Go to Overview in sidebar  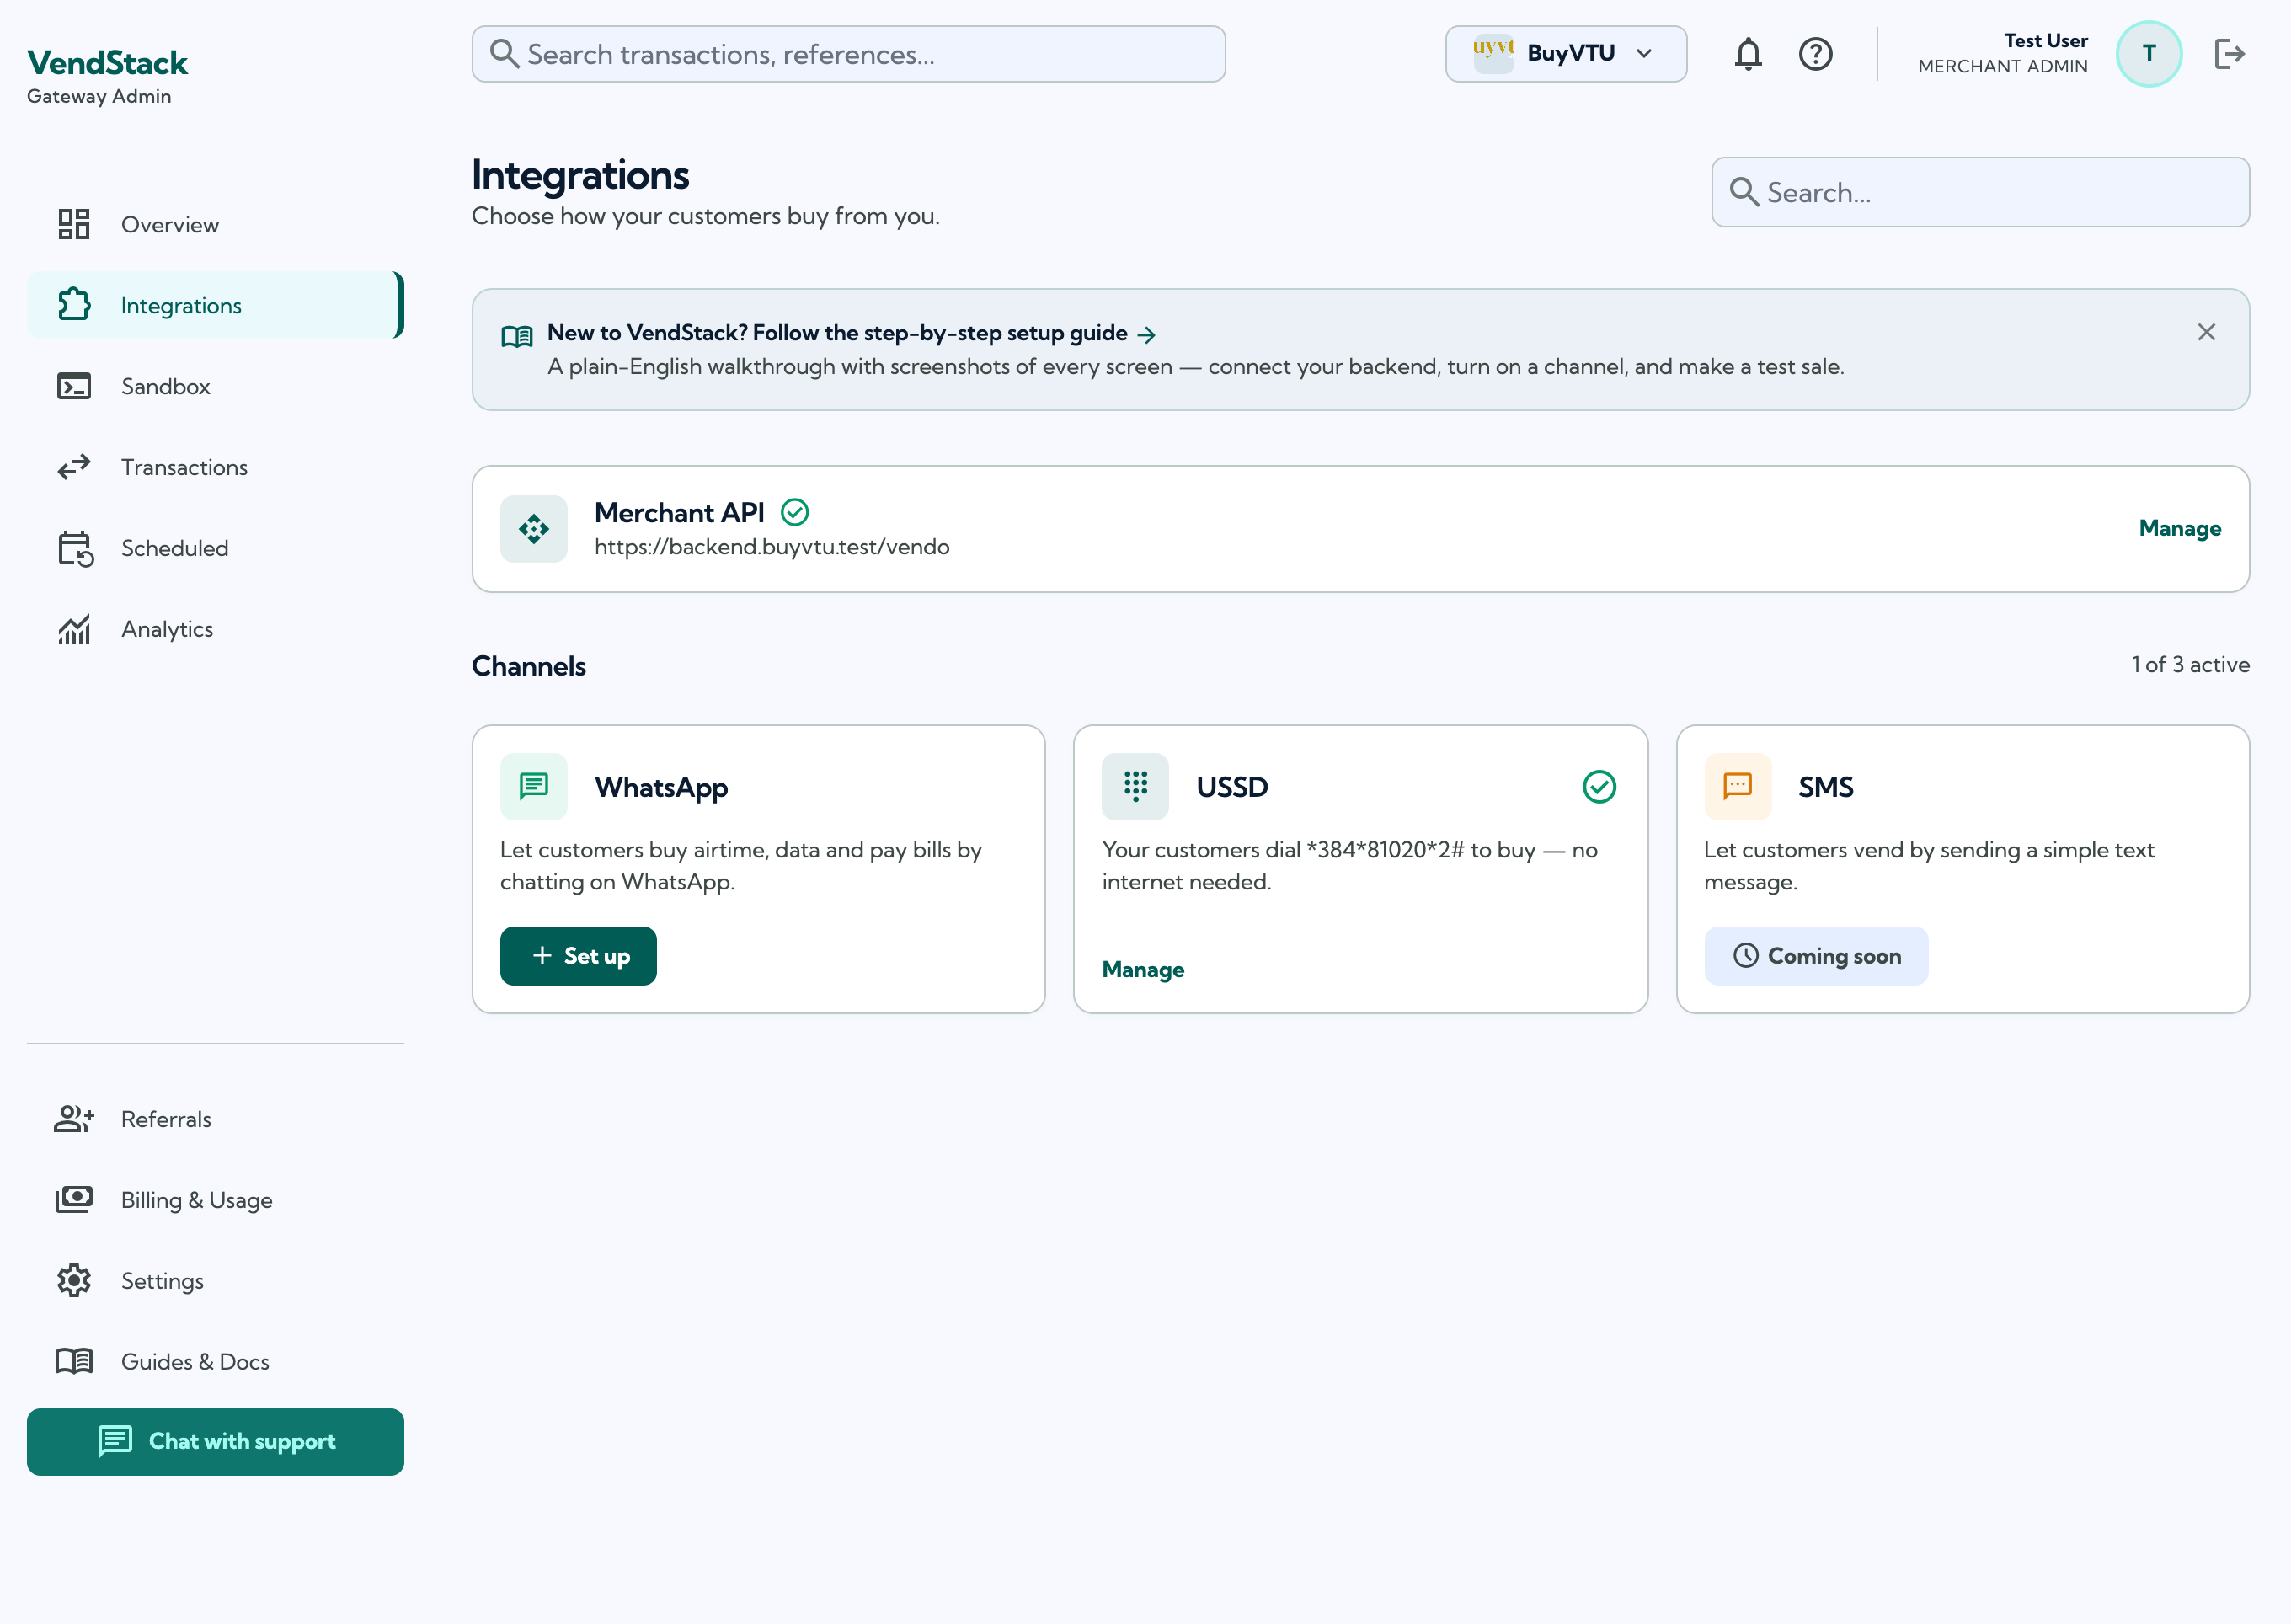click(x=215, y=224)
